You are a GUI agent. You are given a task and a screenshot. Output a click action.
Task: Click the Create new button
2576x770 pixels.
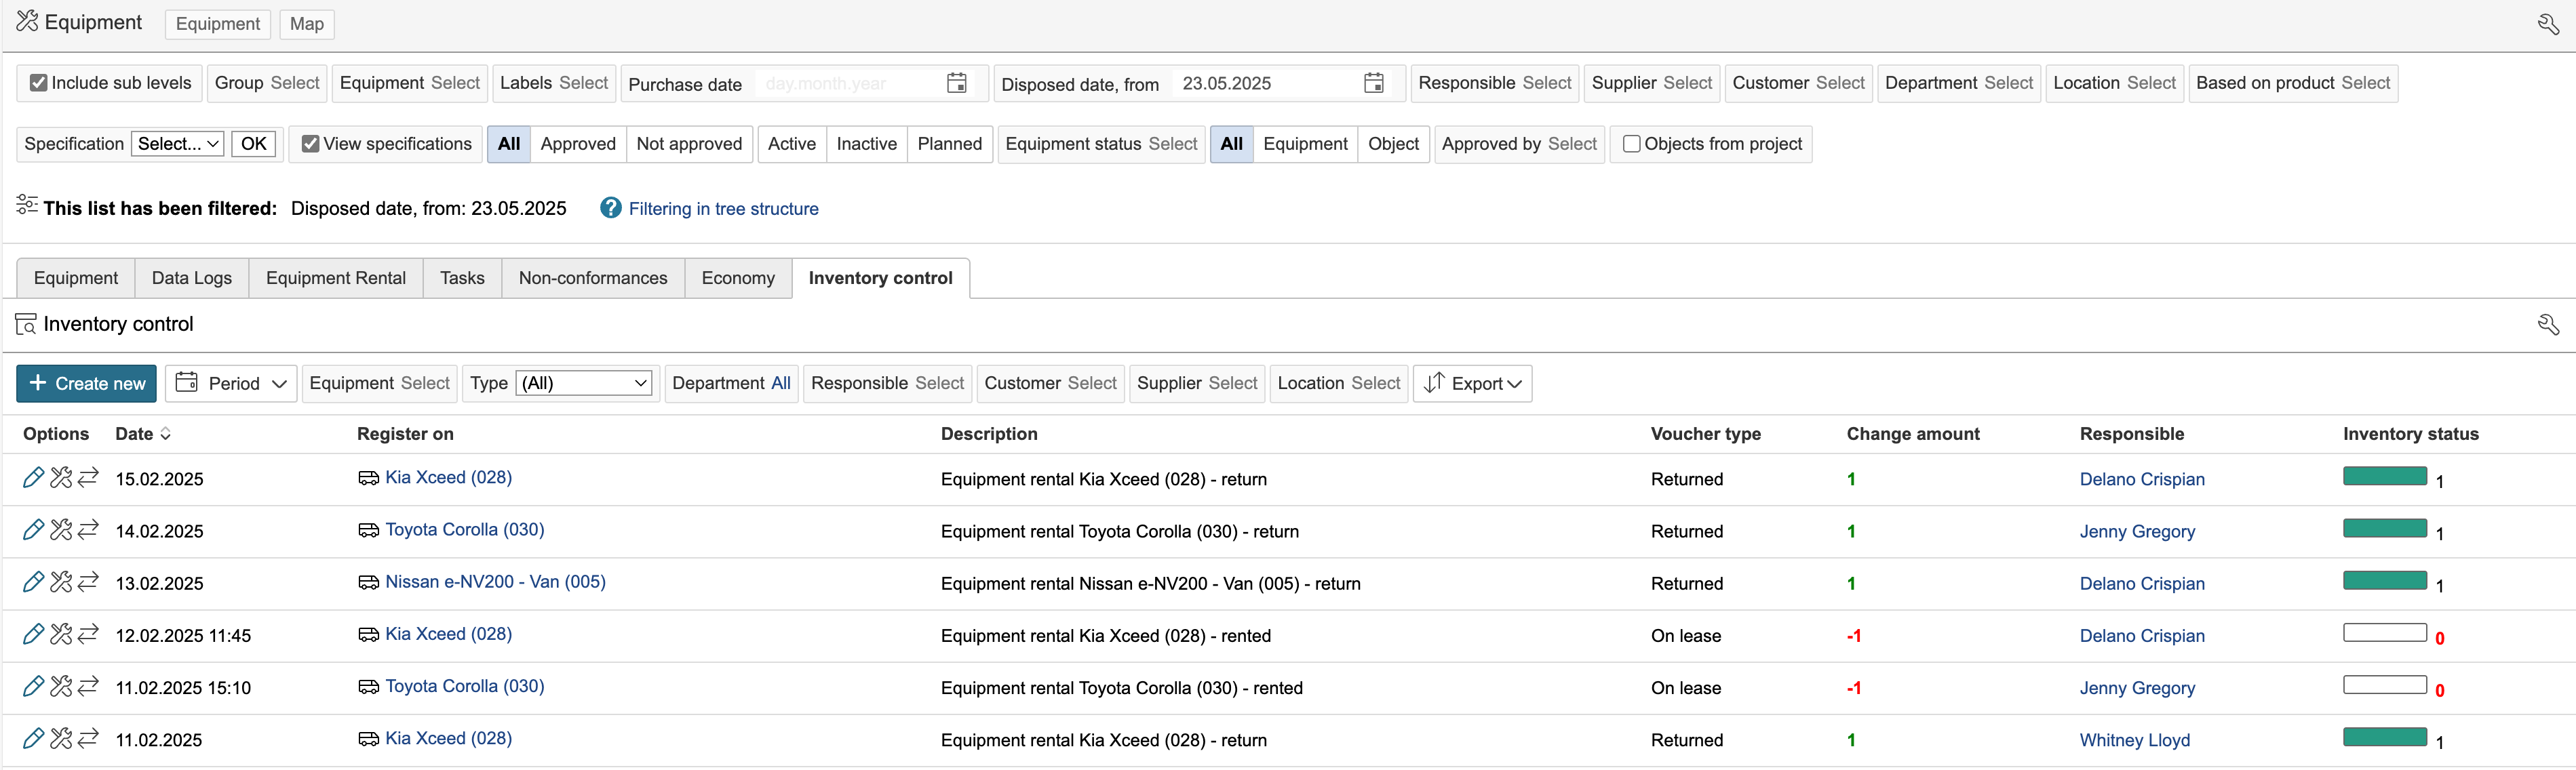tap(86, 383)
